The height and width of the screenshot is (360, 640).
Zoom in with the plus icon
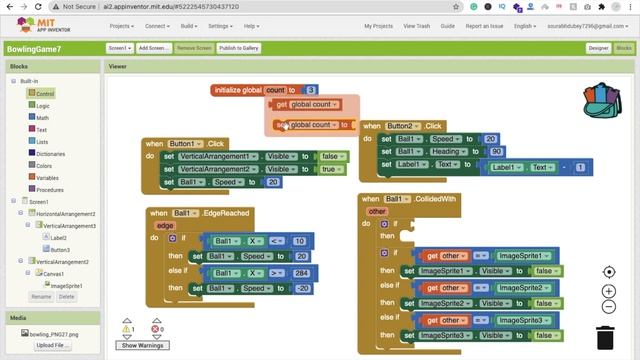click(x=609, y=291)
